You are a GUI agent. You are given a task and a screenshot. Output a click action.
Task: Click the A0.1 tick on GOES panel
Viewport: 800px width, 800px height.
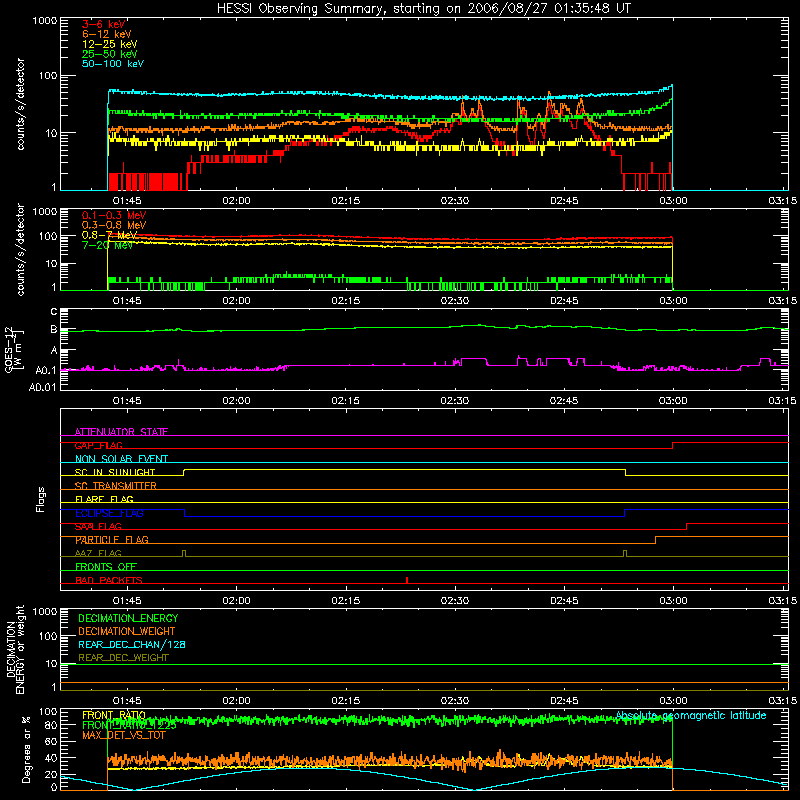(x=46, y=370)
